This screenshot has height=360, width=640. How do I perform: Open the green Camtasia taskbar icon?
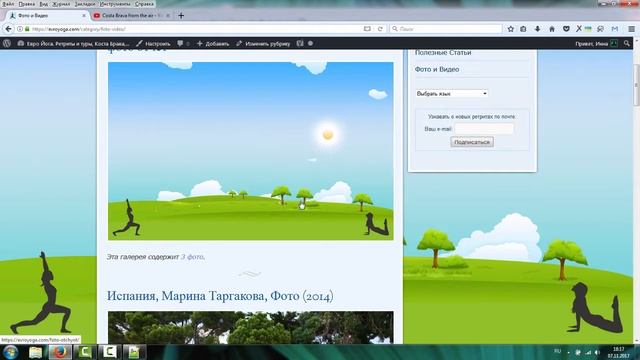(84, 352)
